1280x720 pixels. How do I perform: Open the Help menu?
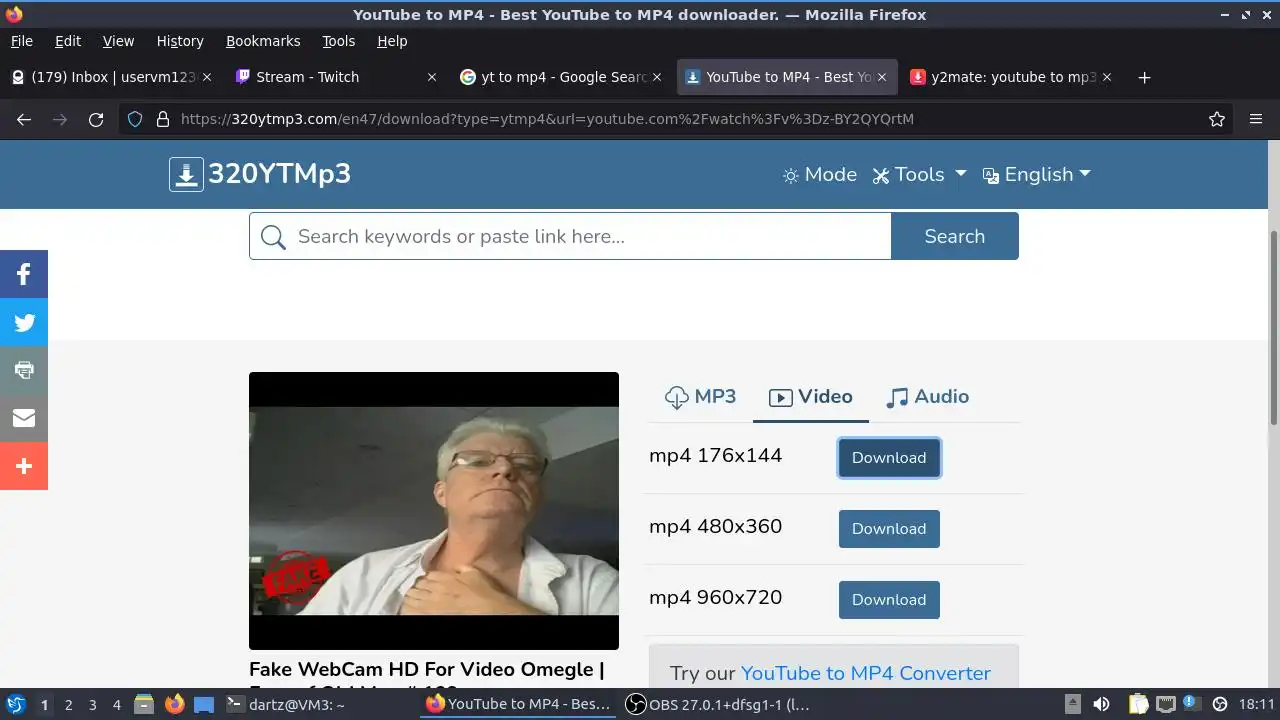(392, 41)
